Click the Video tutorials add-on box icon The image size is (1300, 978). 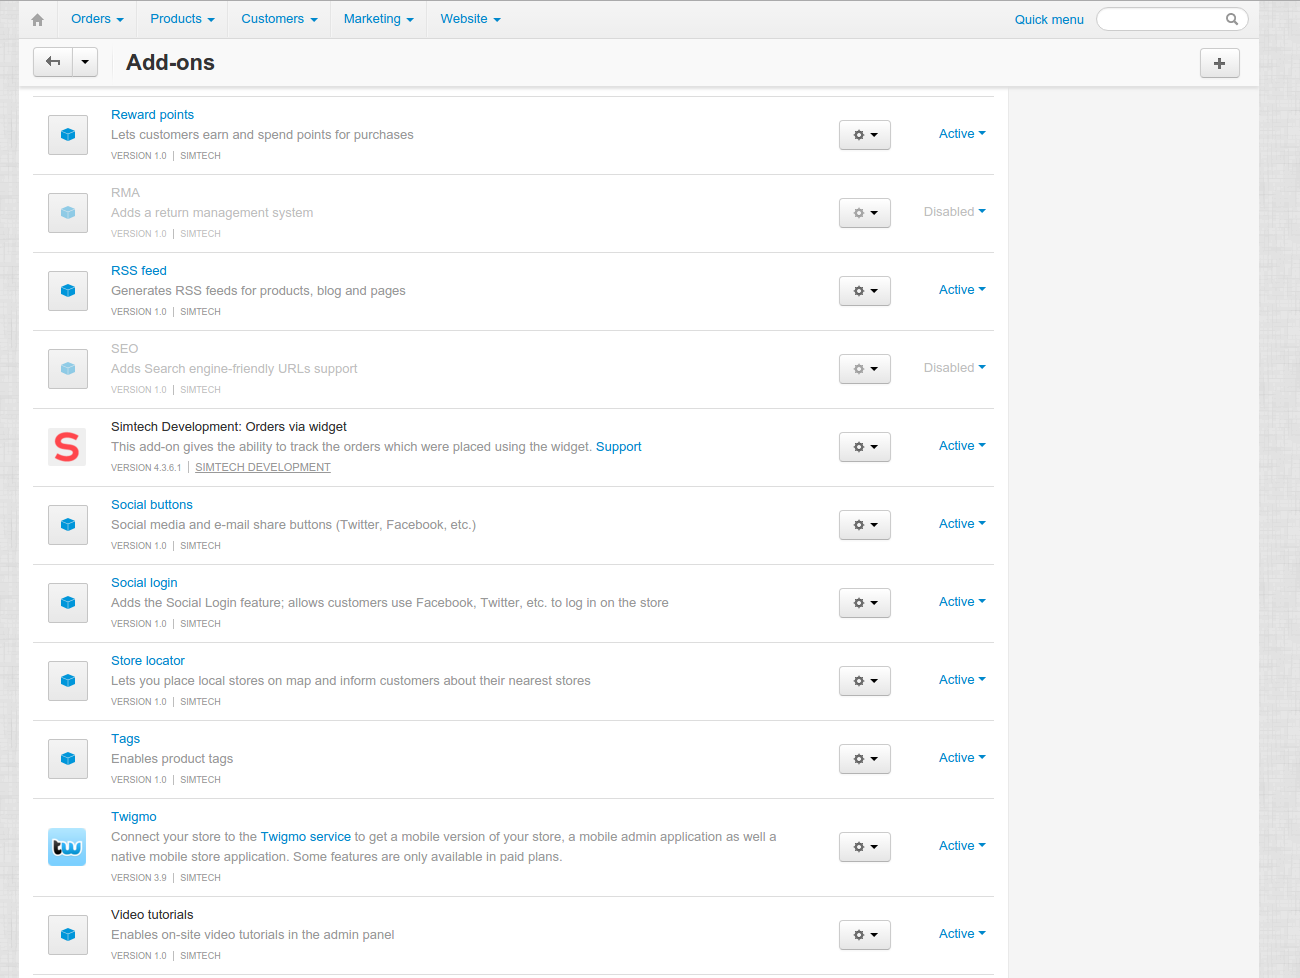[68, 935]
